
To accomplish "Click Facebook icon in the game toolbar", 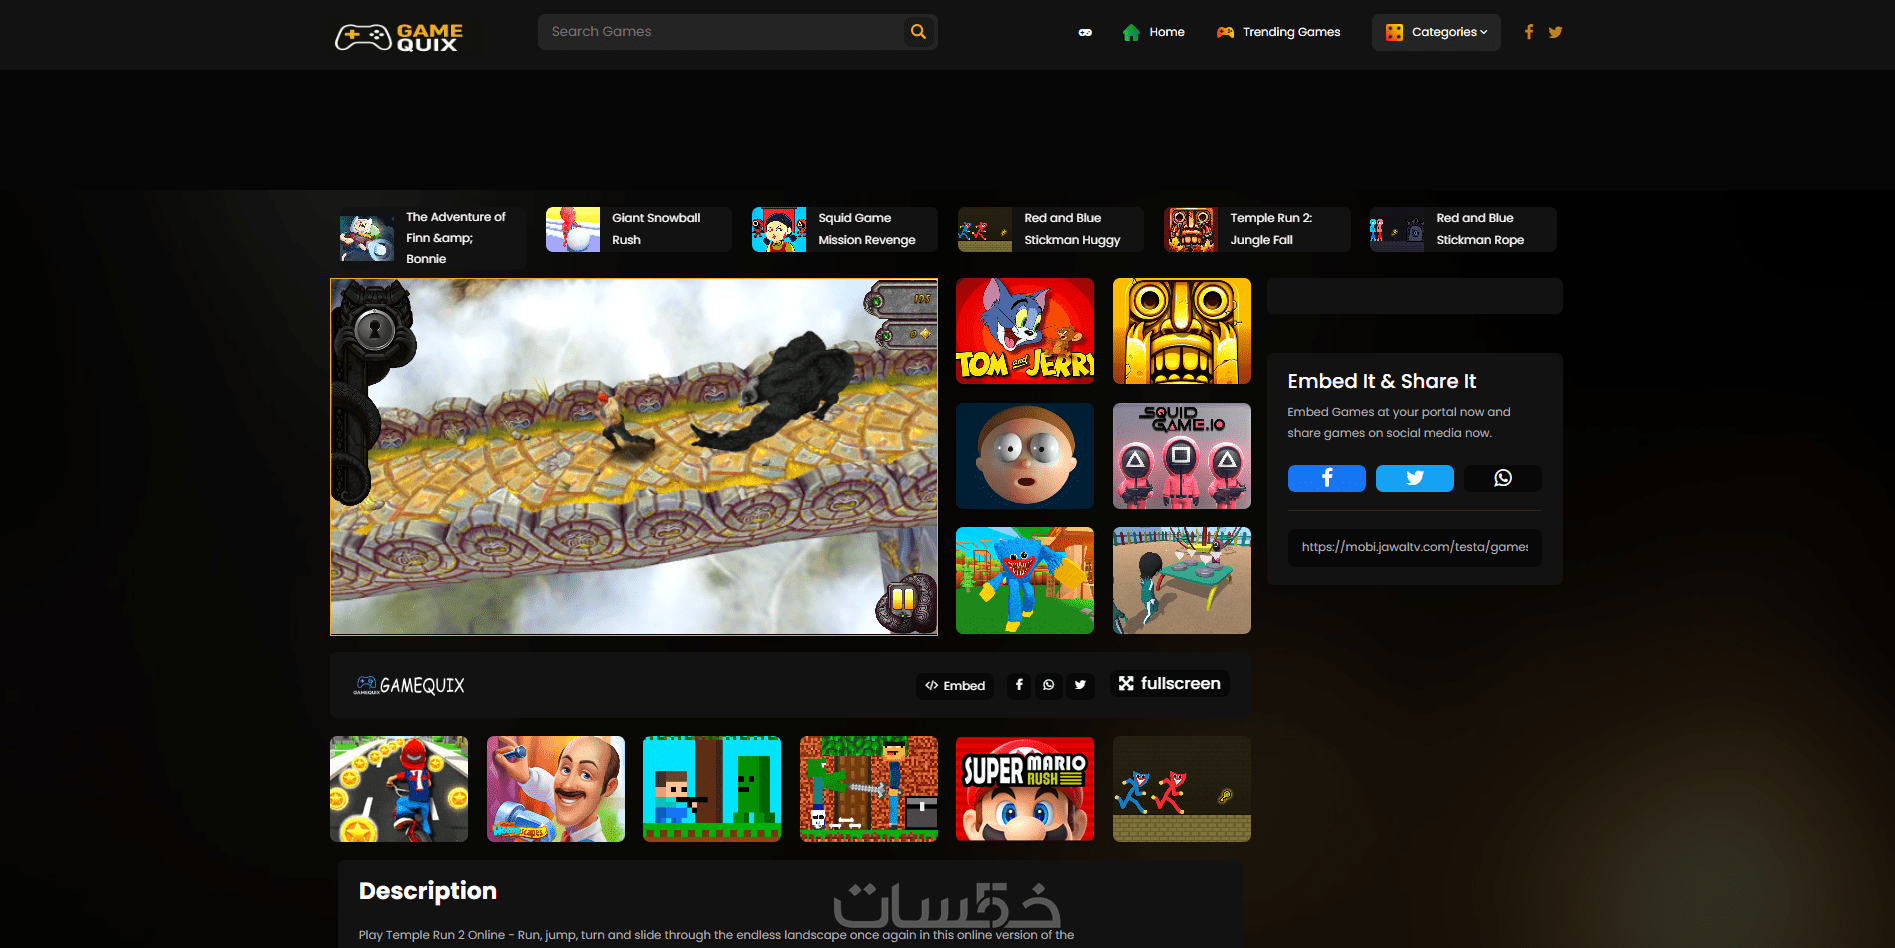I will pyautogui.click(x=1019, y=685).
